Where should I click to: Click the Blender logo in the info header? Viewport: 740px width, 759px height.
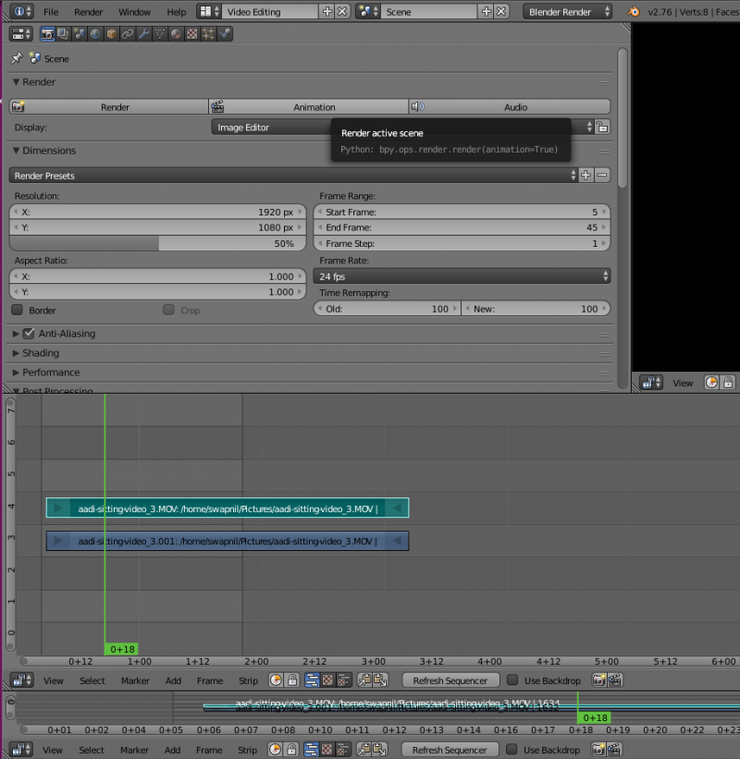pyautogui.click(x=634, y=11)
